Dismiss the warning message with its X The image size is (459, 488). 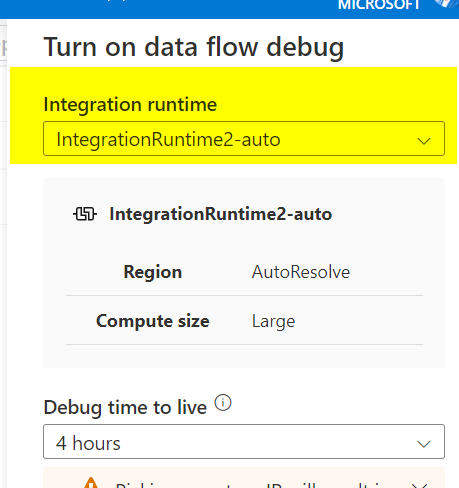(421, 485)
